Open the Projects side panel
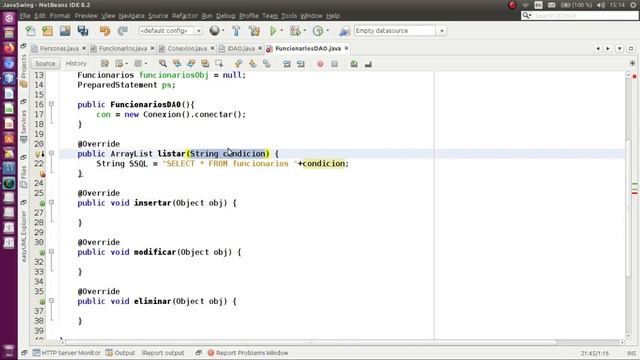 pyautogui.click(x=24, y=70)
